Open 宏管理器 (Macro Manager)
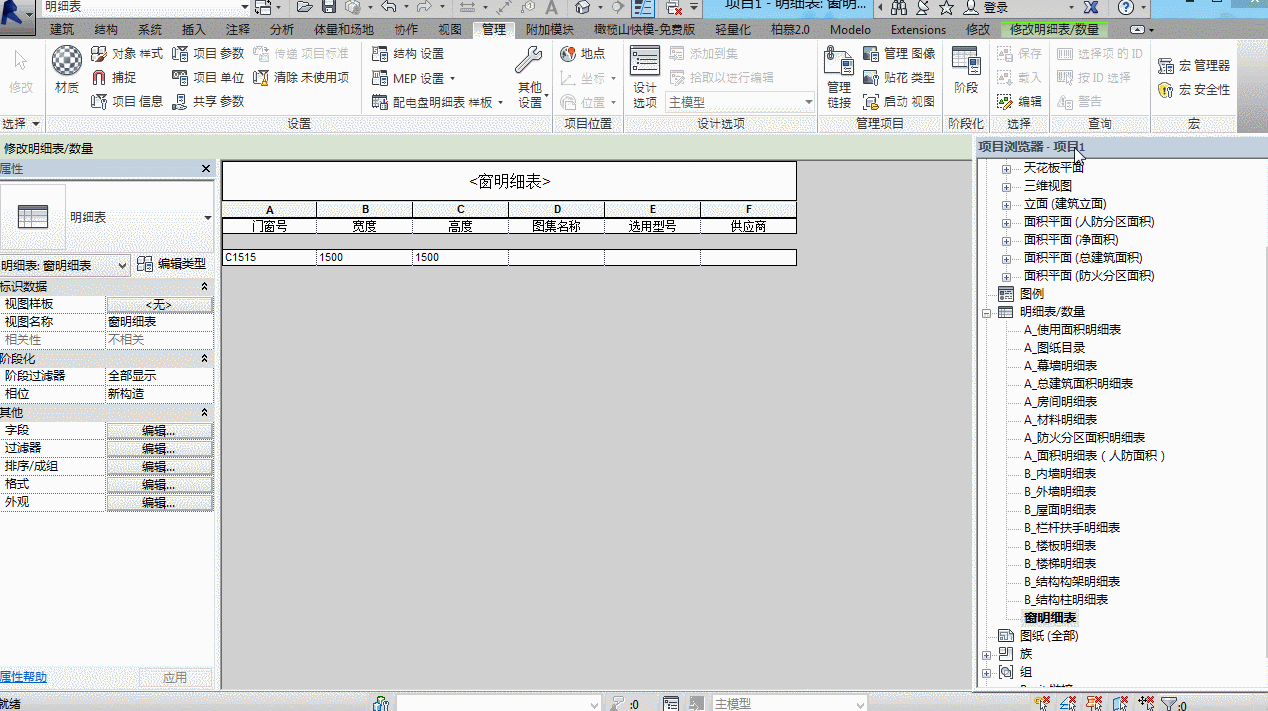 click(x=1194, y=65)
